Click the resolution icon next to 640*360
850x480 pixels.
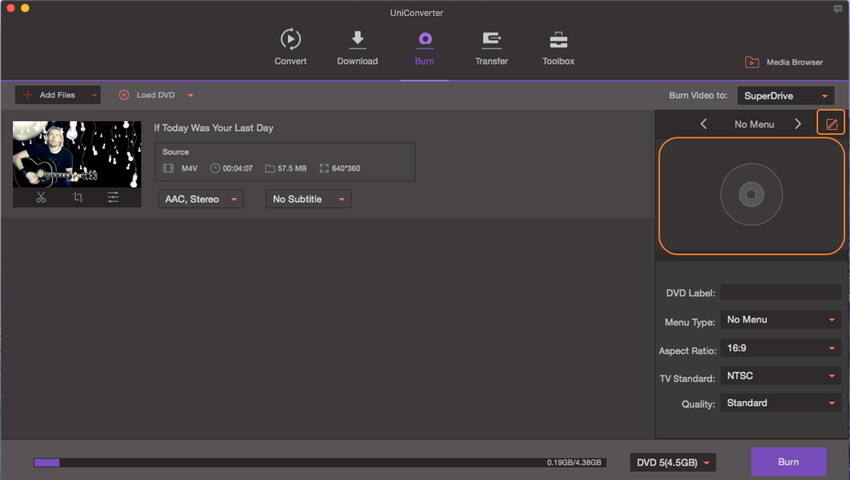coord(324,168)
